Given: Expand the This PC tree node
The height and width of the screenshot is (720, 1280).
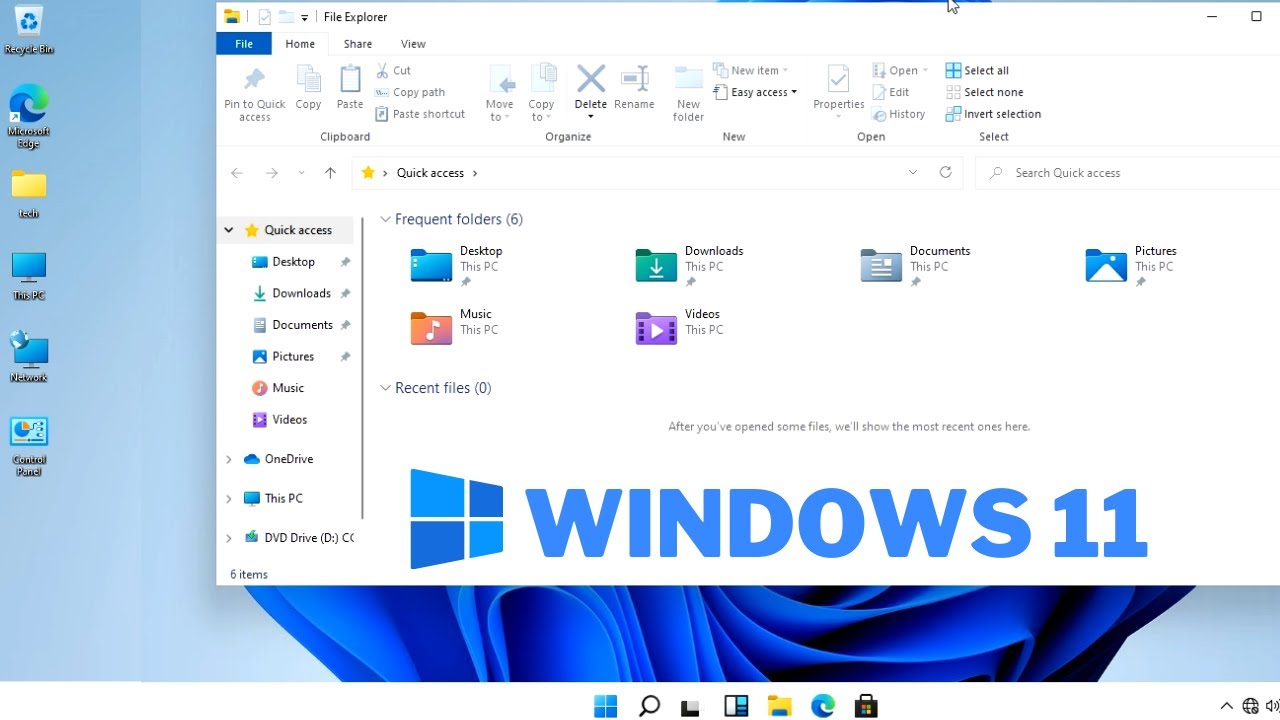Looking at the screenshot, I should (229, 498).
